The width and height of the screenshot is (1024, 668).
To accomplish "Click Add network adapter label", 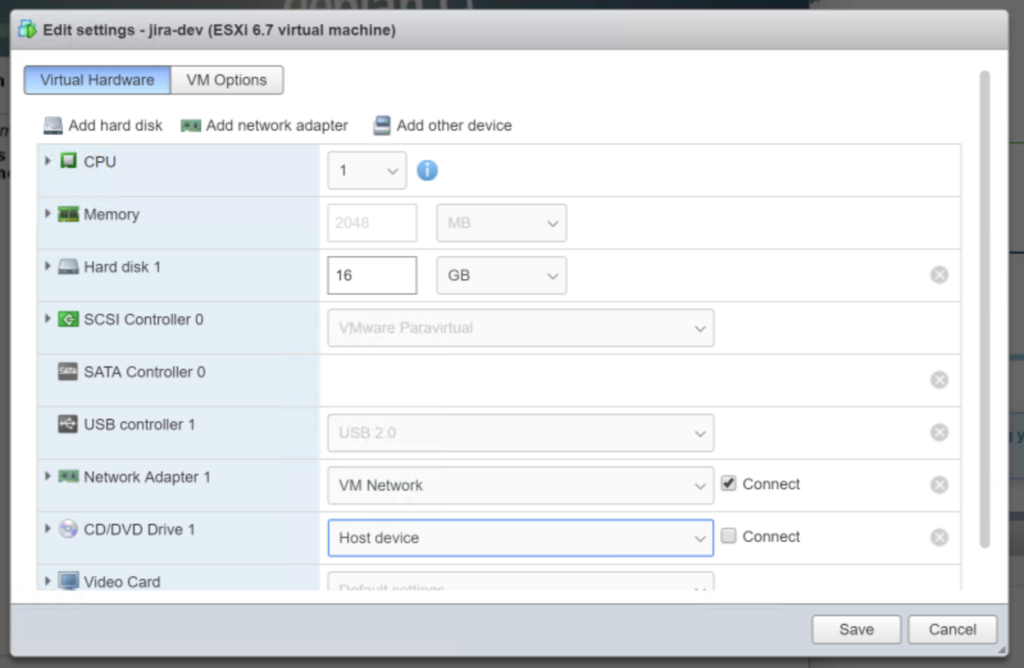I will (277, 125).
